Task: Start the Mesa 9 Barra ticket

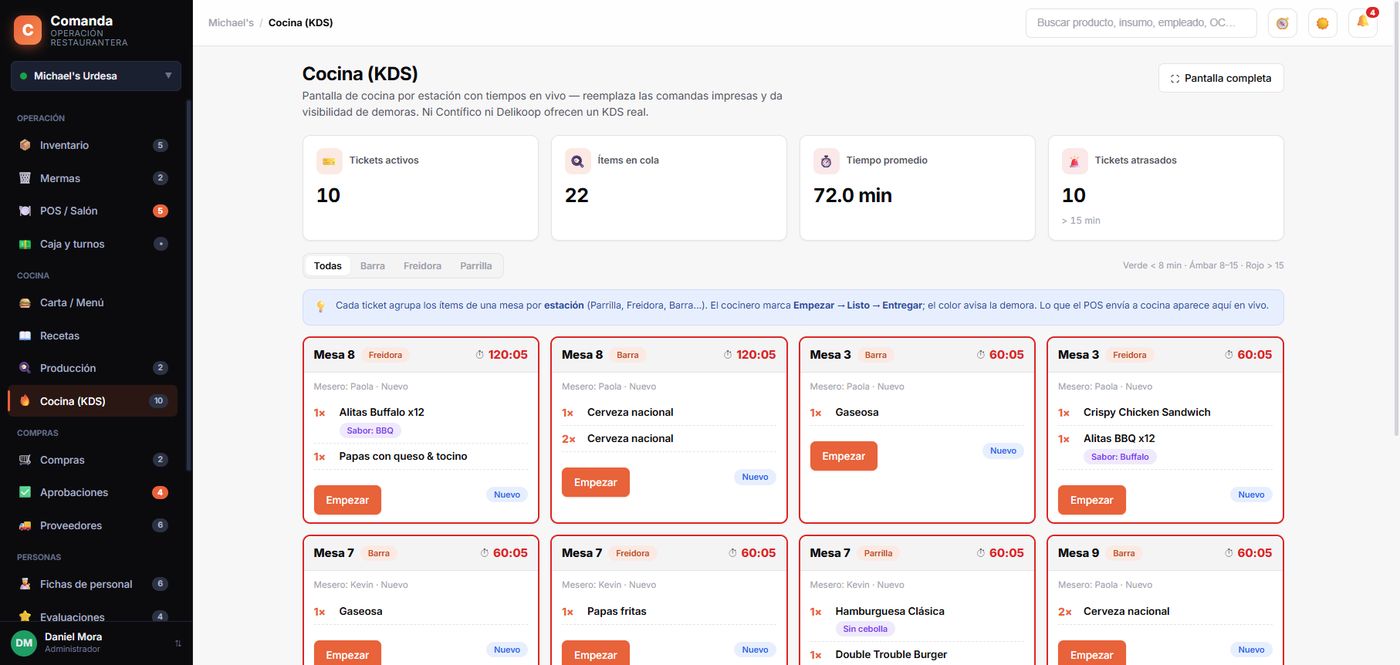Action: coord(1091,653)
